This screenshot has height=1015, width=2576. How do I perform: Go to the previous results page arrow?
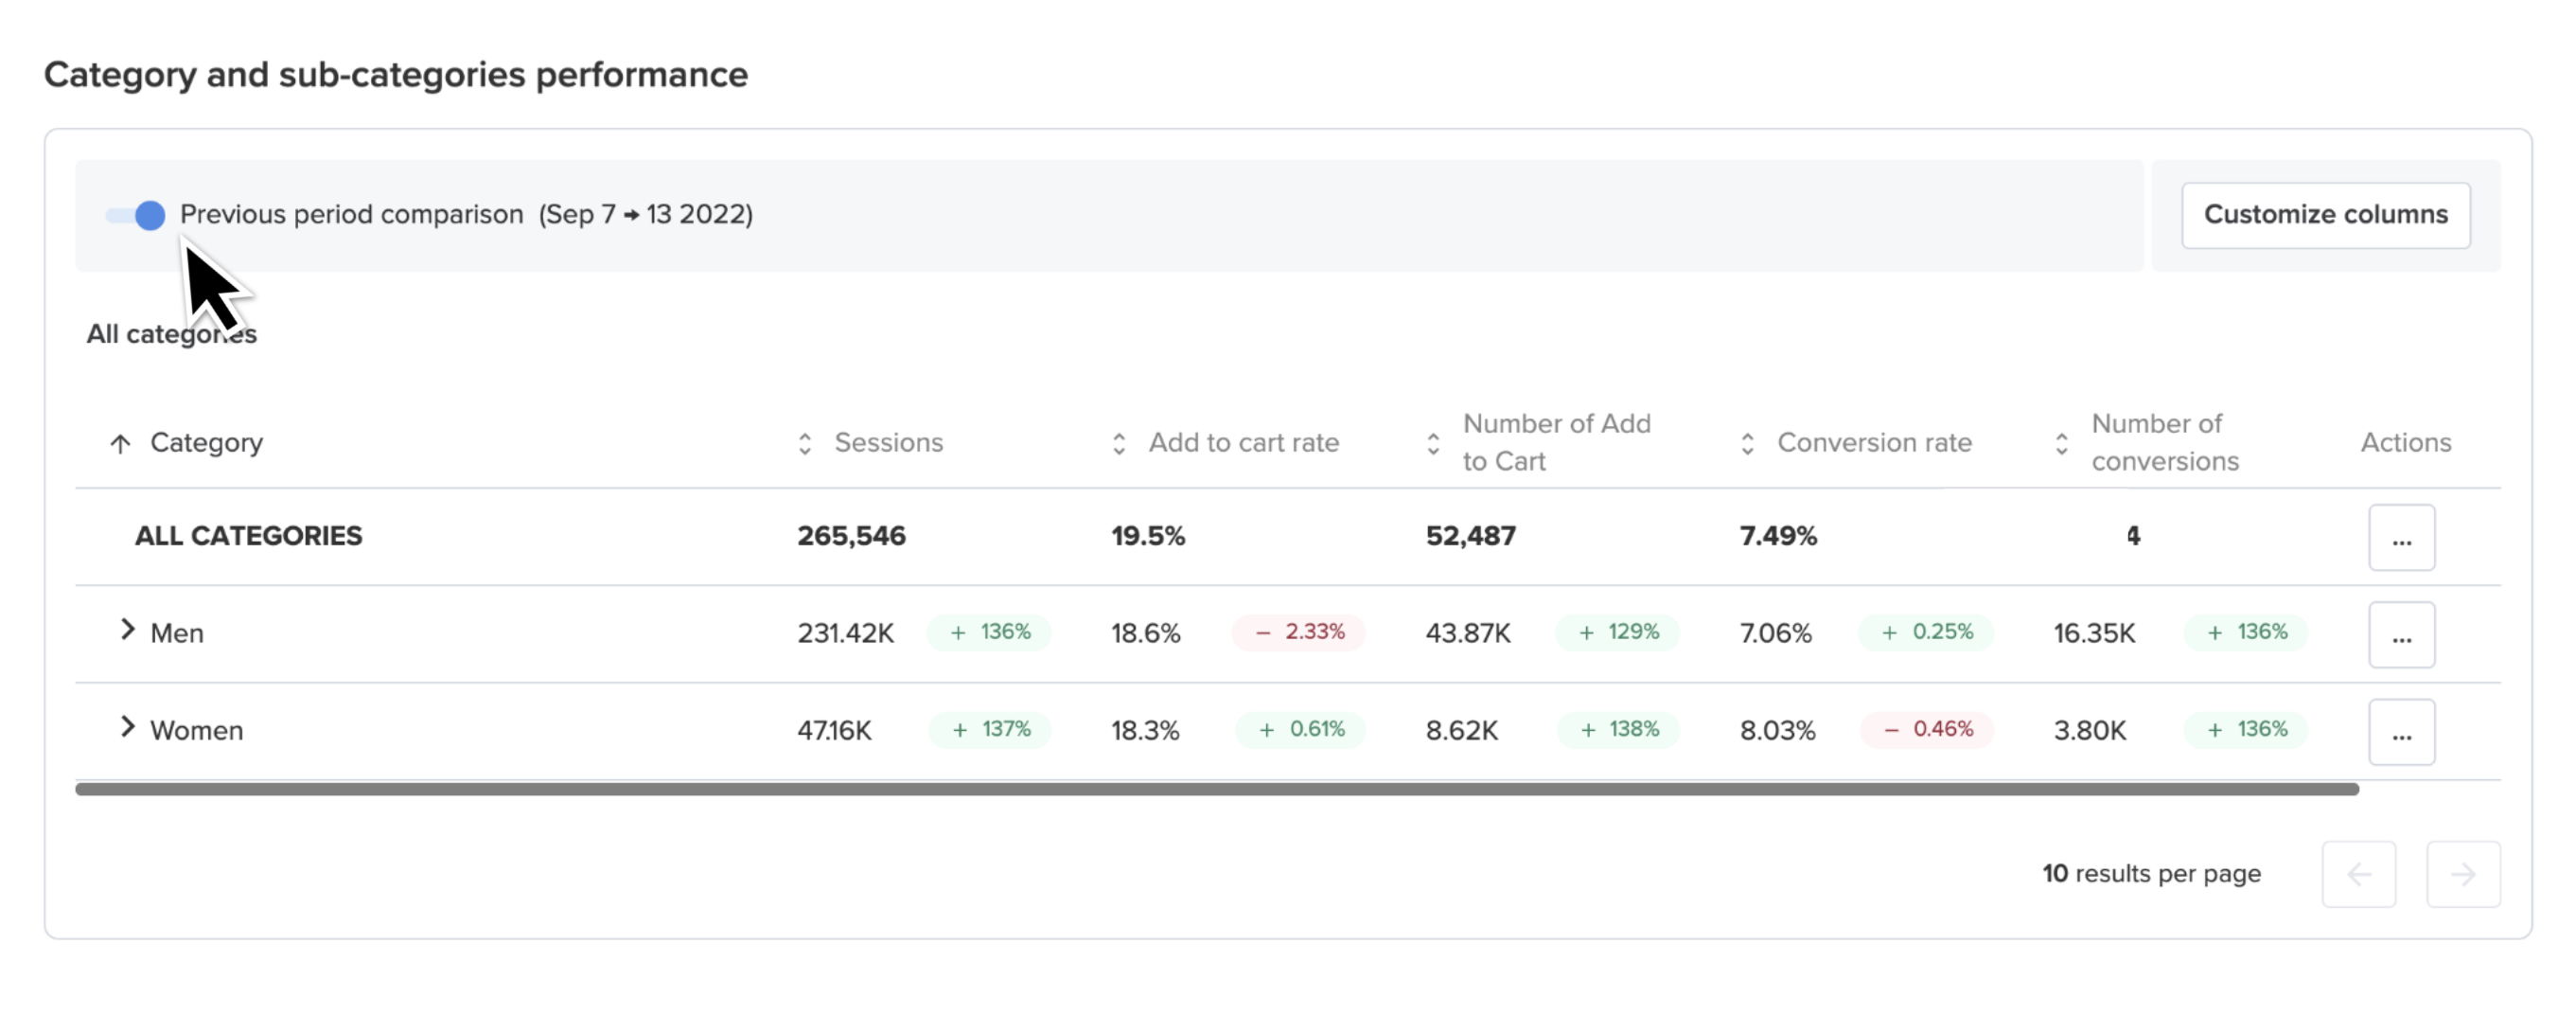(x=2358, y=875)
